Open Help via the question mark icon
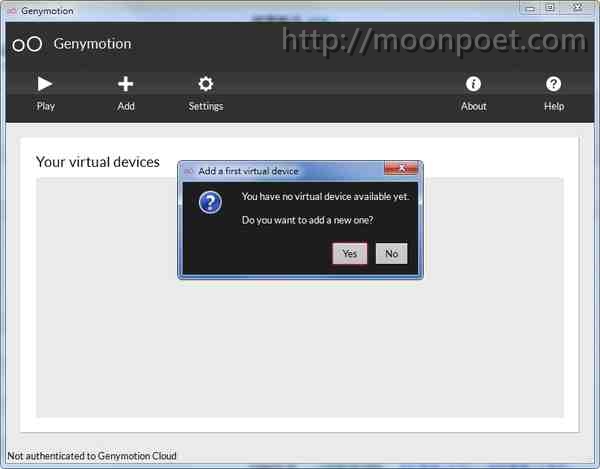This screenshot has height=469, width=600. pos(554,84)
